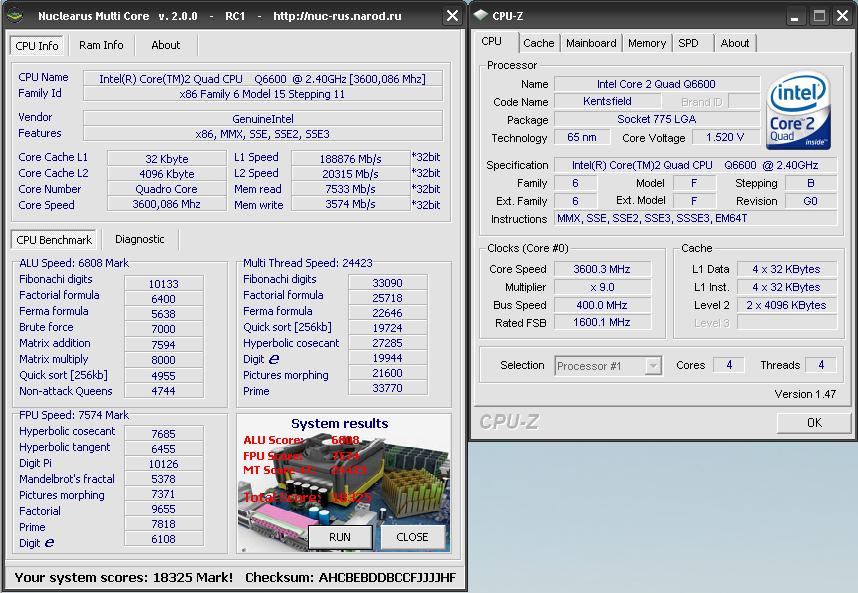This screenshot has width=858, height=593.
Task: Minimize the CPU-Z window
Action: pyautogui.click(x=795, y=16)
